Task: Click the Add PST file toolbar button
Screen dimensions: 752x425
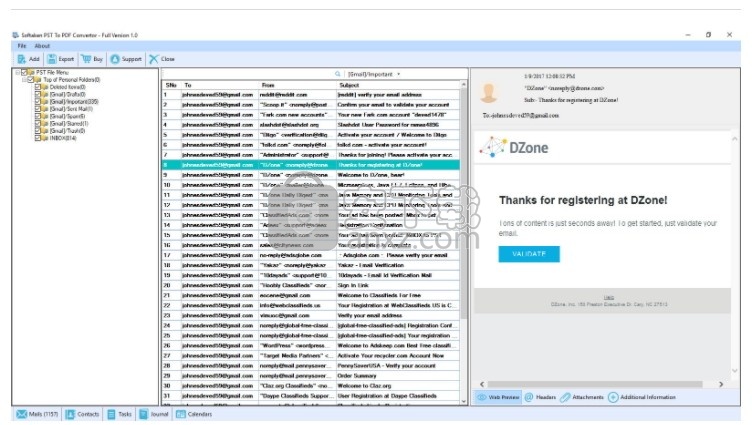Action: click(x=28, y=59)
